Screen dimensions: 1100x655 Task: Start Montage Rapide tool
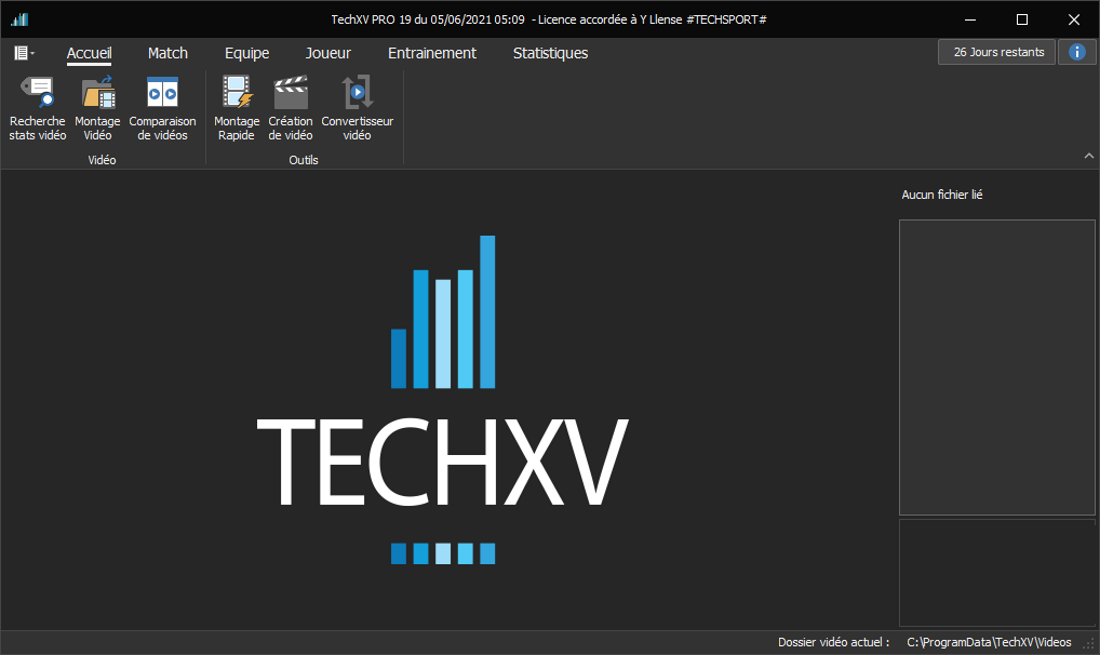(x=237, y=108)
